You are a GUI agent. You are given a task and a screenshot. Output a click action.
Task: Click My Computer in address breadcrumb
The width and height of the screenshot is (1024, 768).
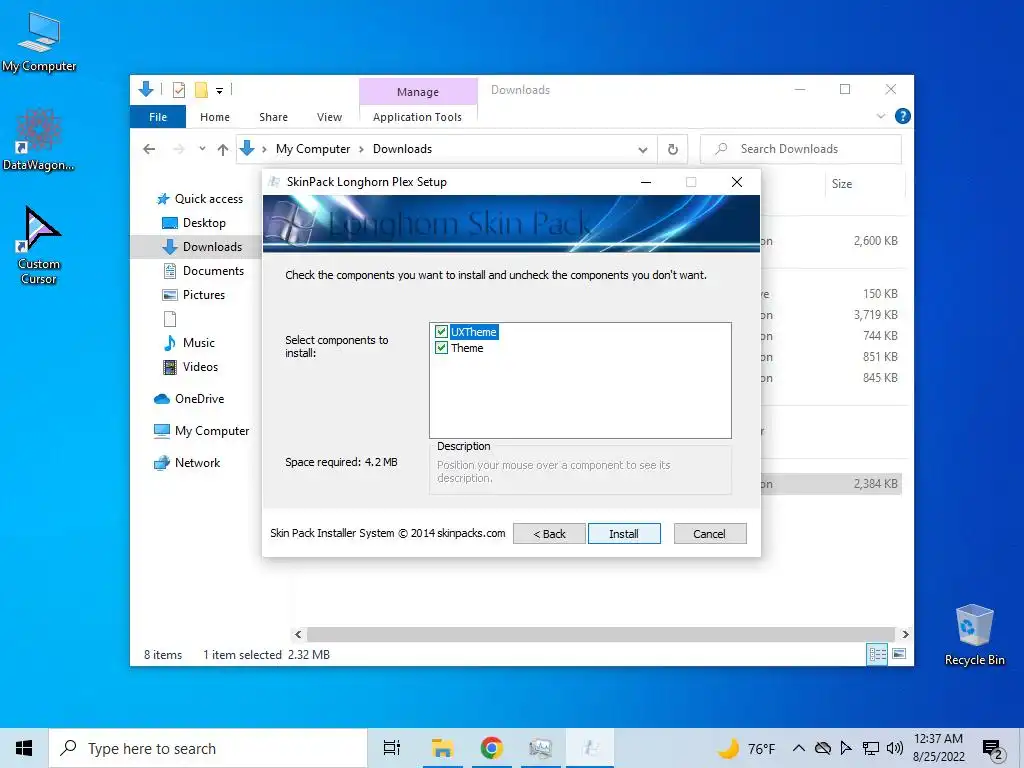click(313, 149)
